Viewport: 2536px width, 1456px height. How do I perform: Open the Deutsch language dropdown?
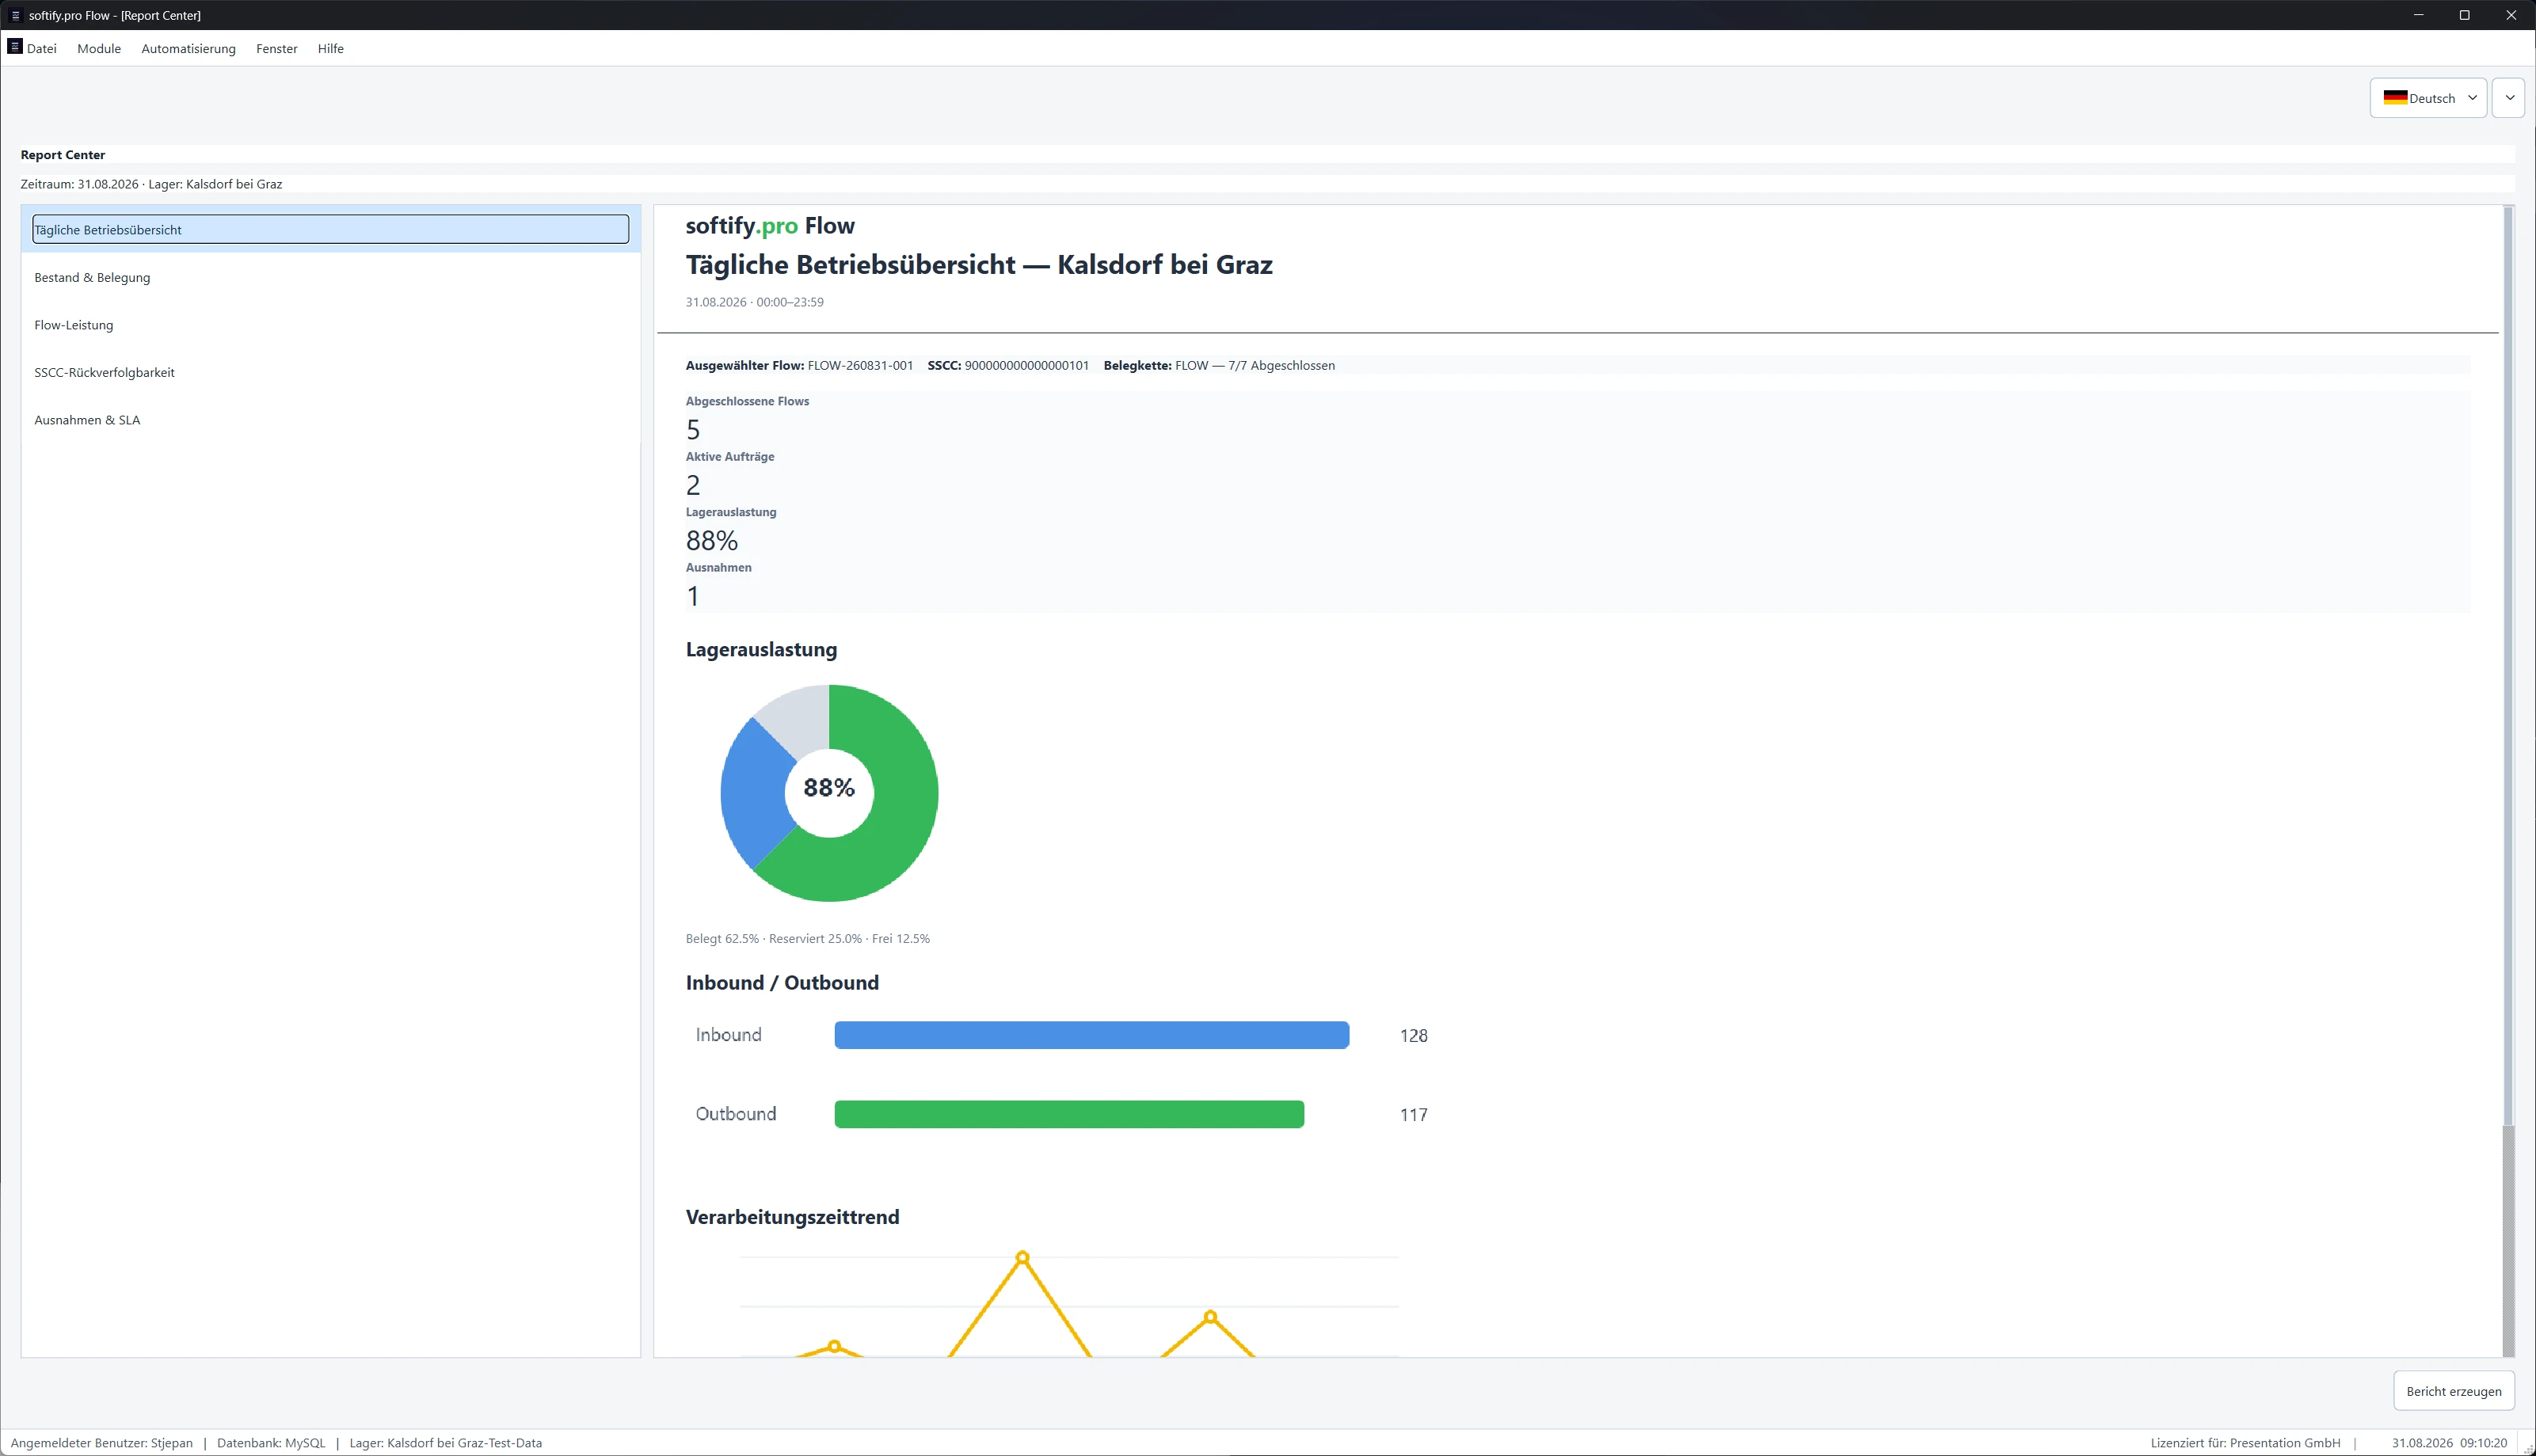tap(2428, 98)
